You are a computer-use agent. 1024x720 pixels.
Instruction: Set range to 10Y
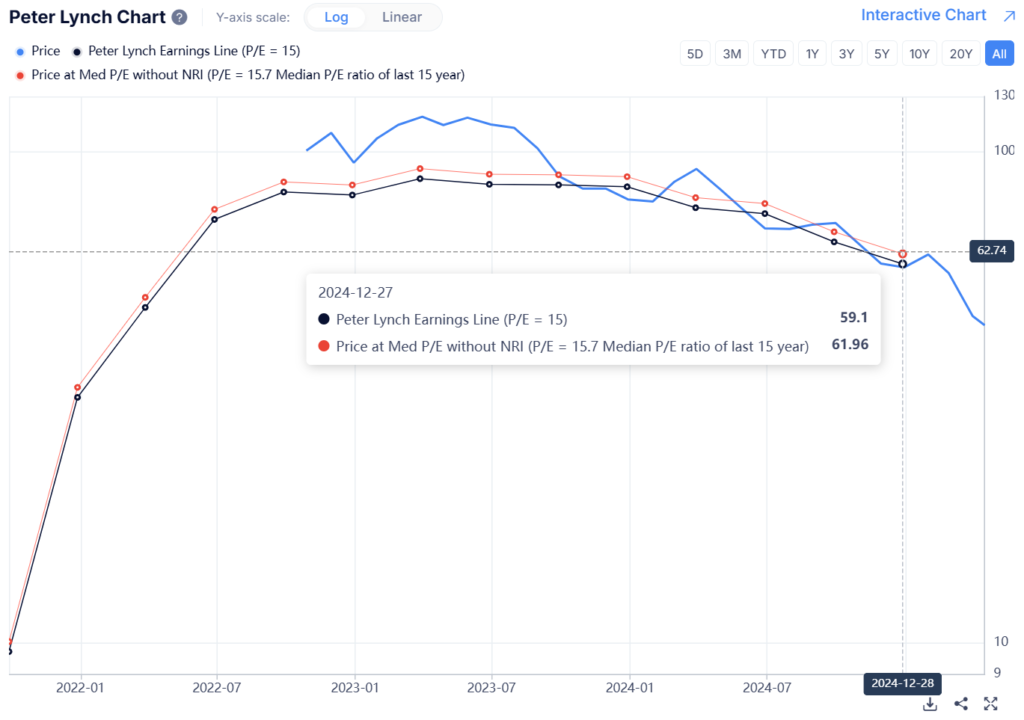tap(919, 54)
